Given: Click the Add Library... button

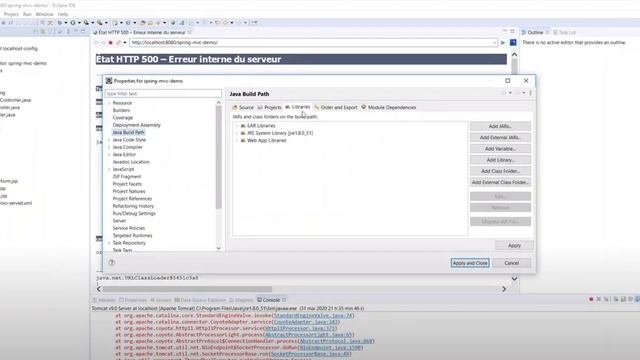Looking at the screenshot, I should [500, 160].
